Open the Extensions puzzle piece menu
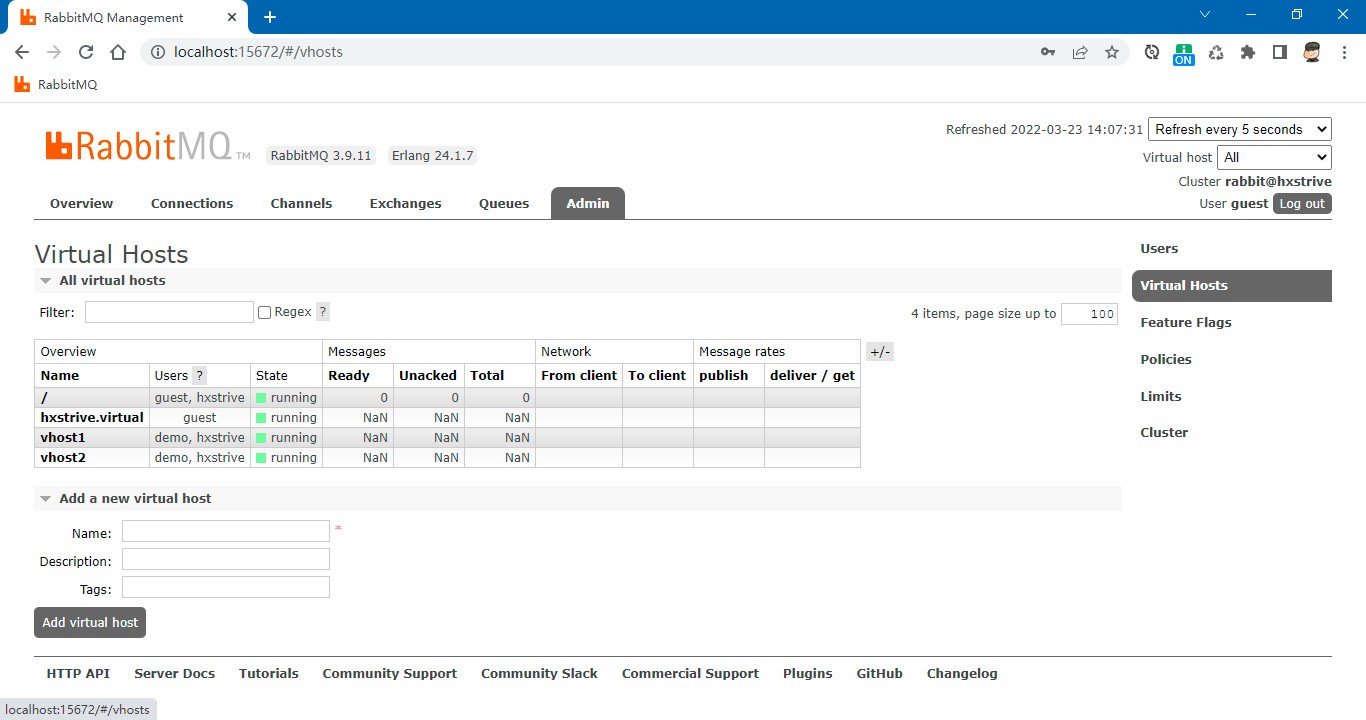The width and height of the screenshot is (1366, 720). 1248,52
